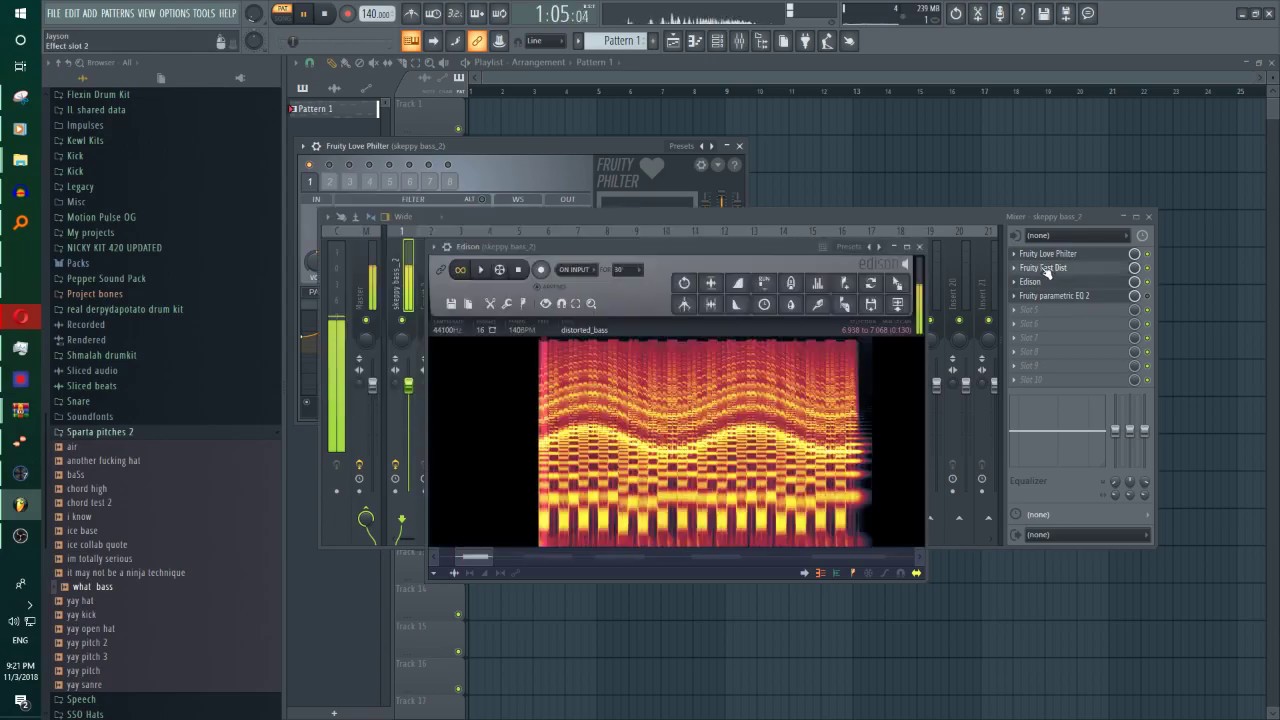The width and height of the screenshot is (1280, 720).
Task: Click the Fruity Fast Dist mix level knob
Action: point(1134,268)
